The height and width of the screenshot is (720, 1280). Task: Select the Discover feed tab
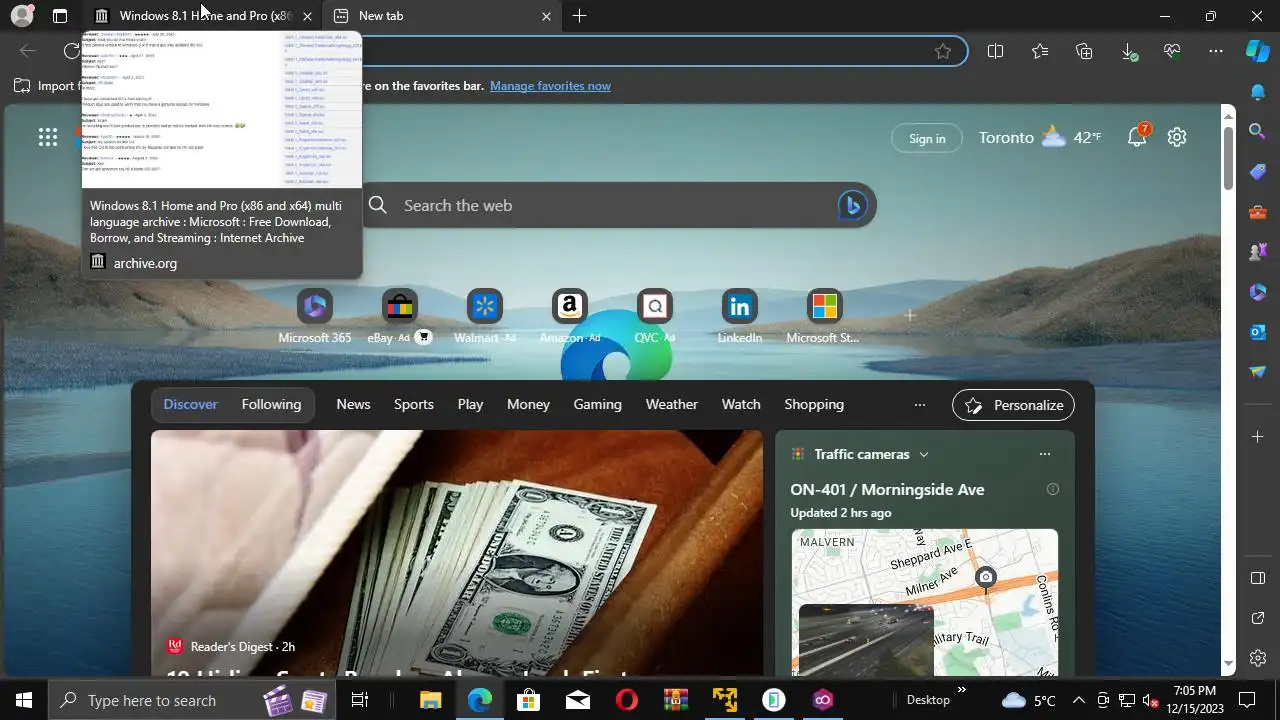coord(190,404)
